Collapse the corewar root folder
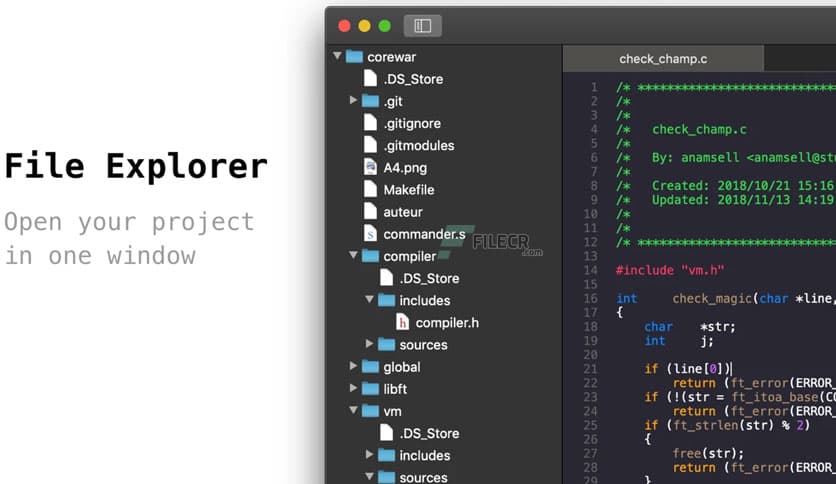836x484 pixels. pos(338,57)
